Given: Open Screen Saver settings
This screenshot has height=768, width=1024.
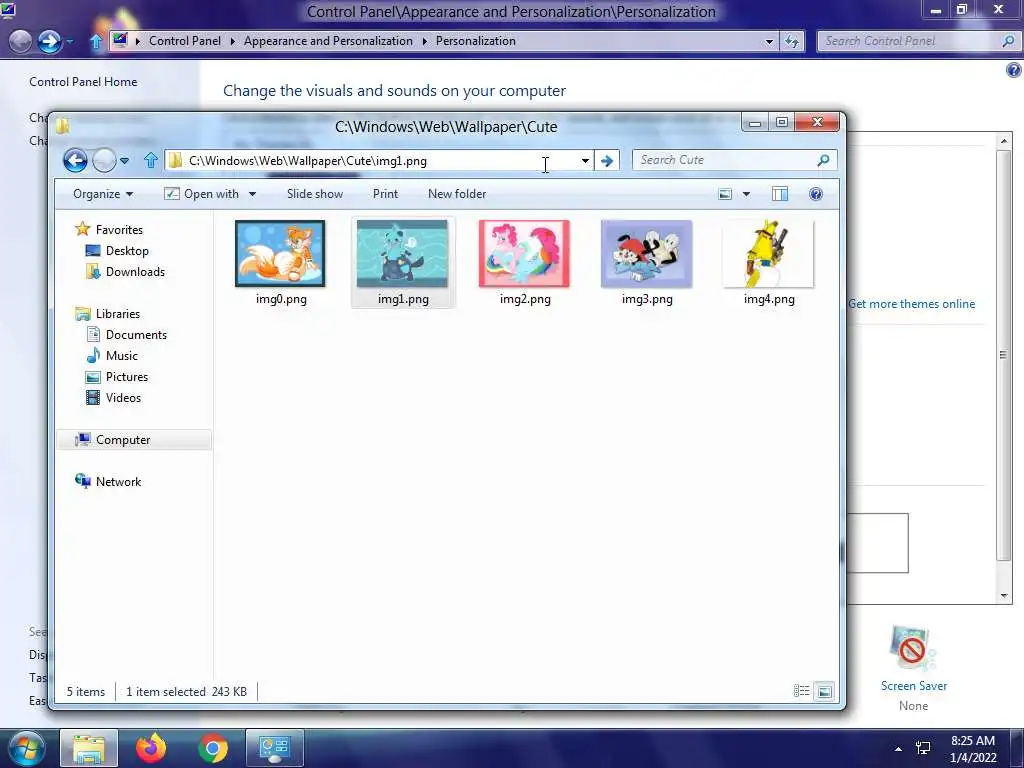Looking at the screenshot, I should tap(914, 686).
